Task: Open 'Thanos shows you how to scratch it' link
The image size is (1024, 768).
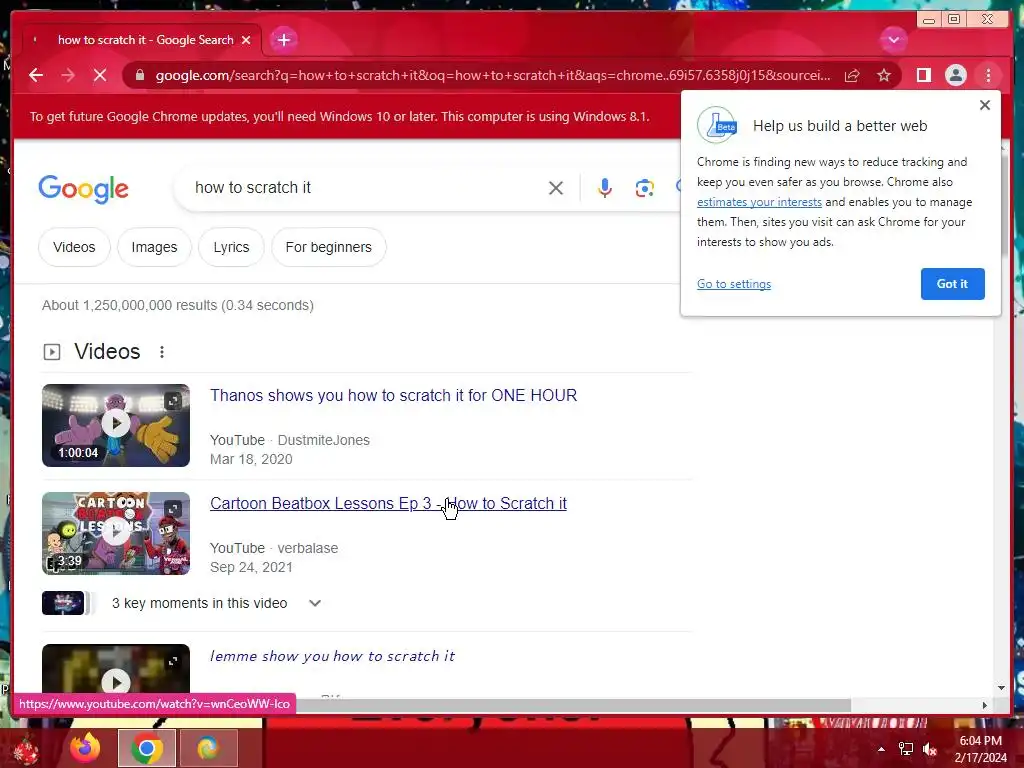Action: [x=393, y=396]
